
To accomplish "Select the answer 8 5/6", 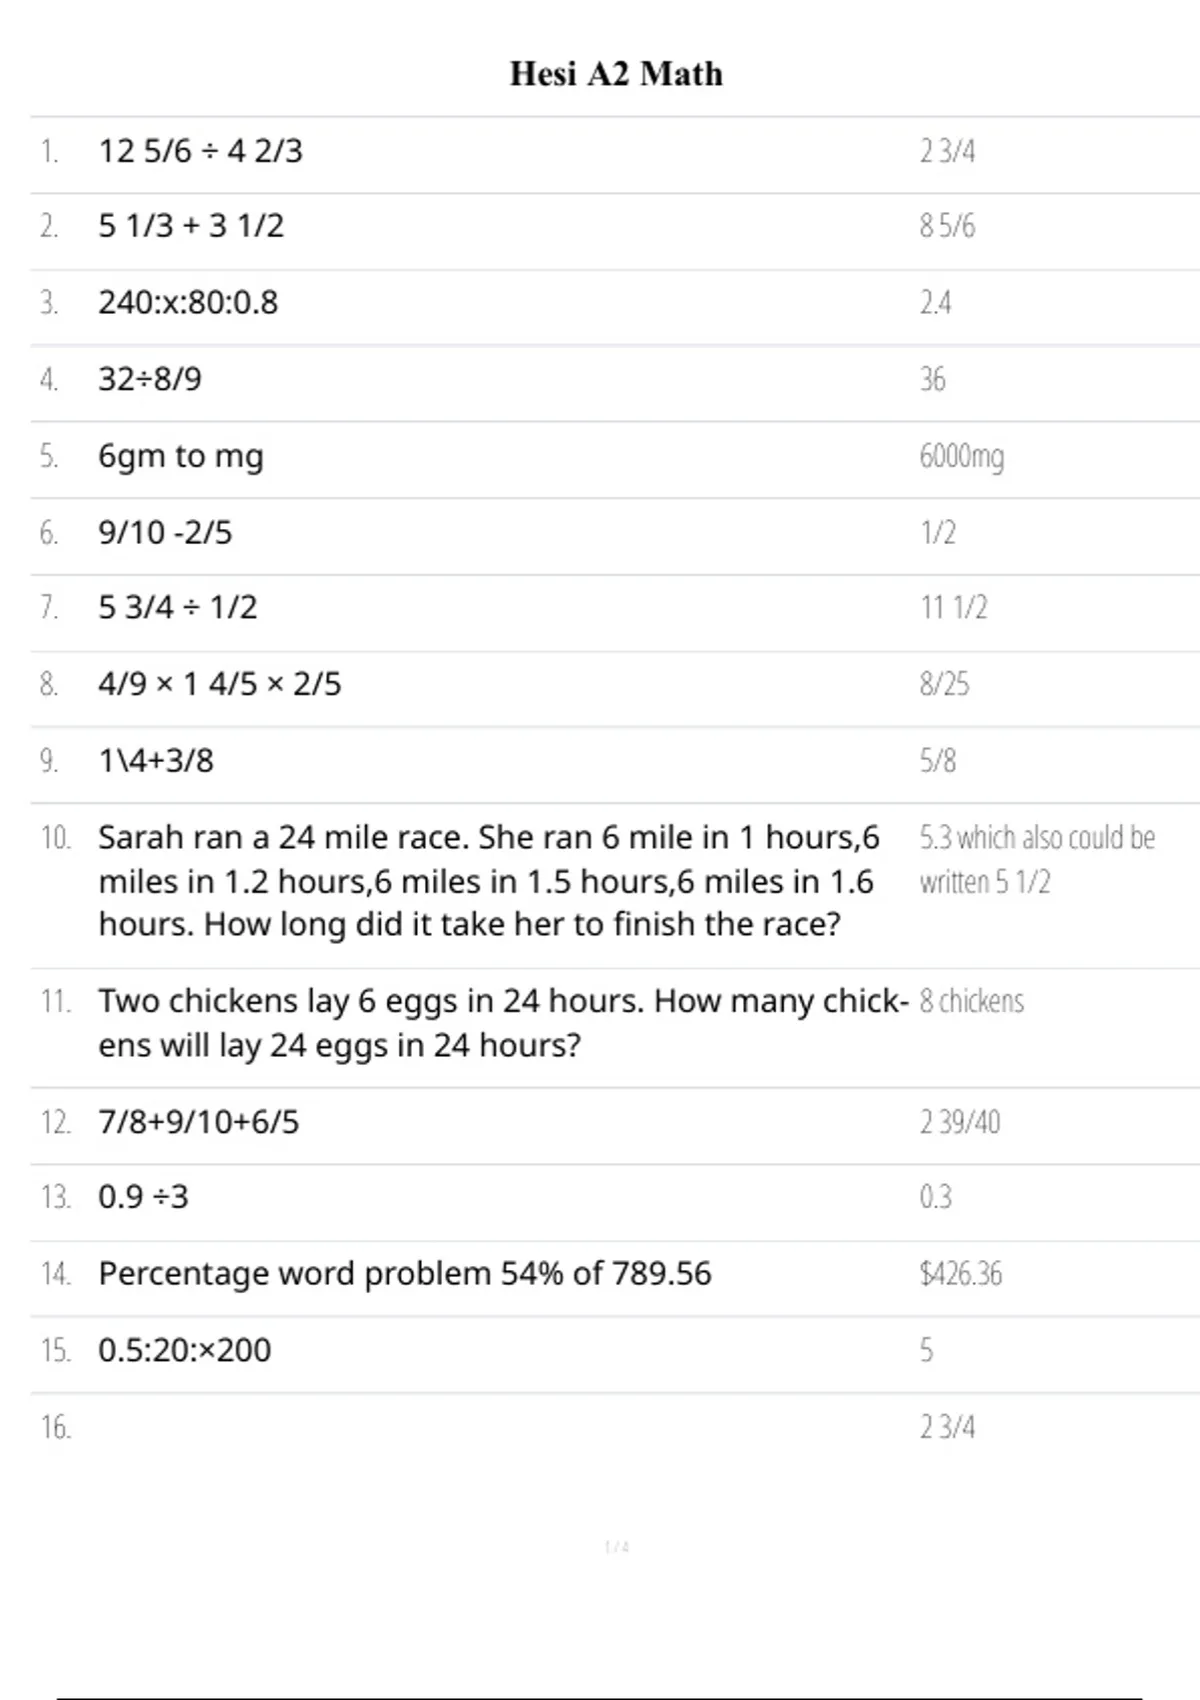I will 947,226.
